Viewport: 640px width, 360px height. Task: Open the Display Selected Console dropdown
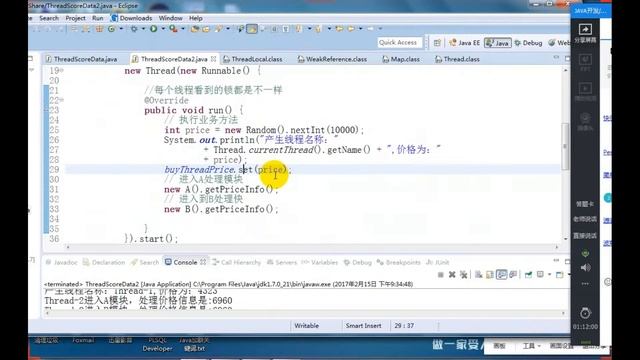(549, 275)
